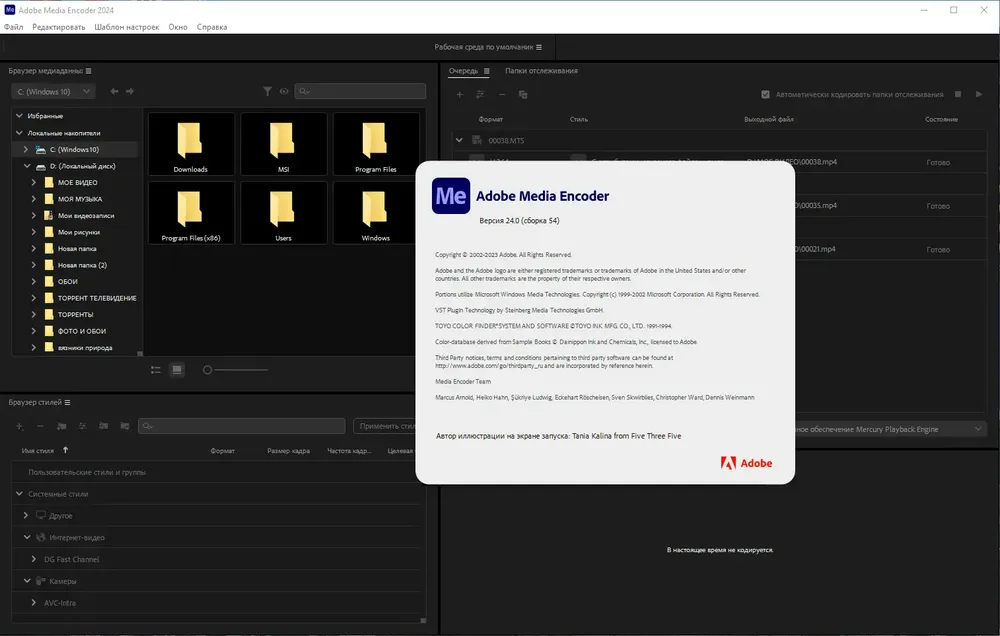Add source with queue plus icon
Screen dimensions: 1000x636
[x=459, y=94]
